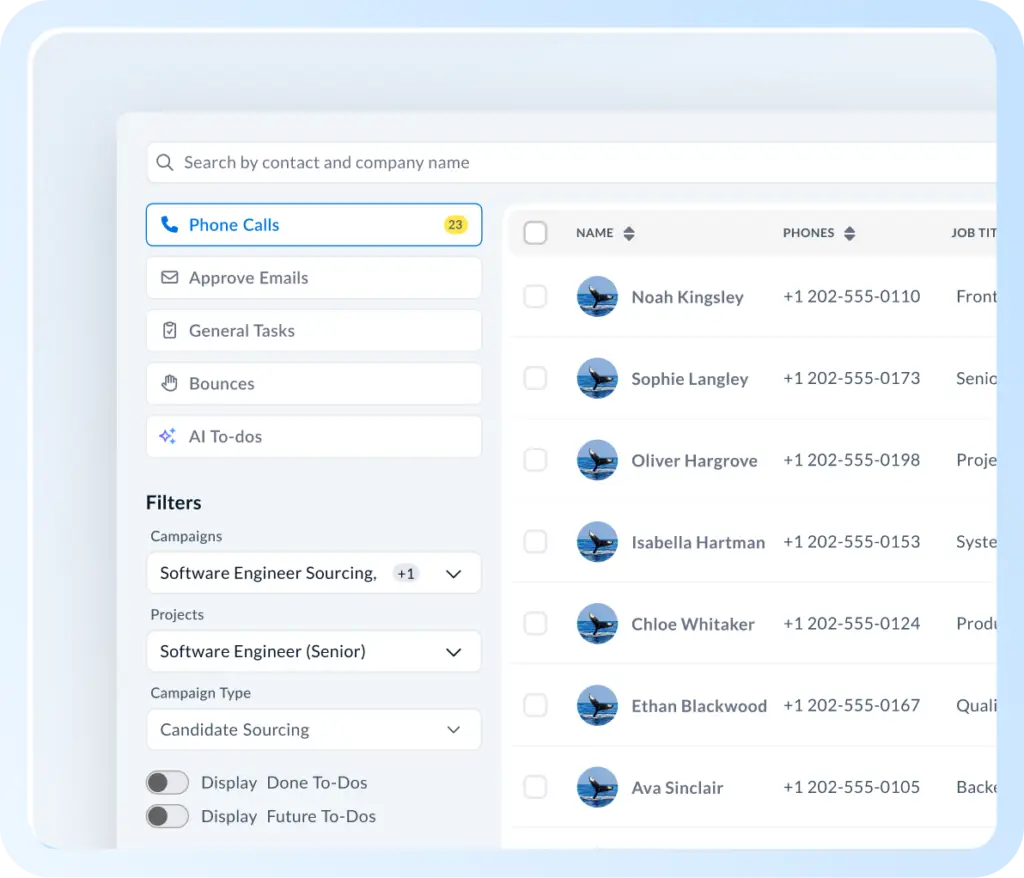Open Ethan Blackwood's contact name
Image resolution: width=1024 pixels, height=878 pixels.
pos(699,706)
